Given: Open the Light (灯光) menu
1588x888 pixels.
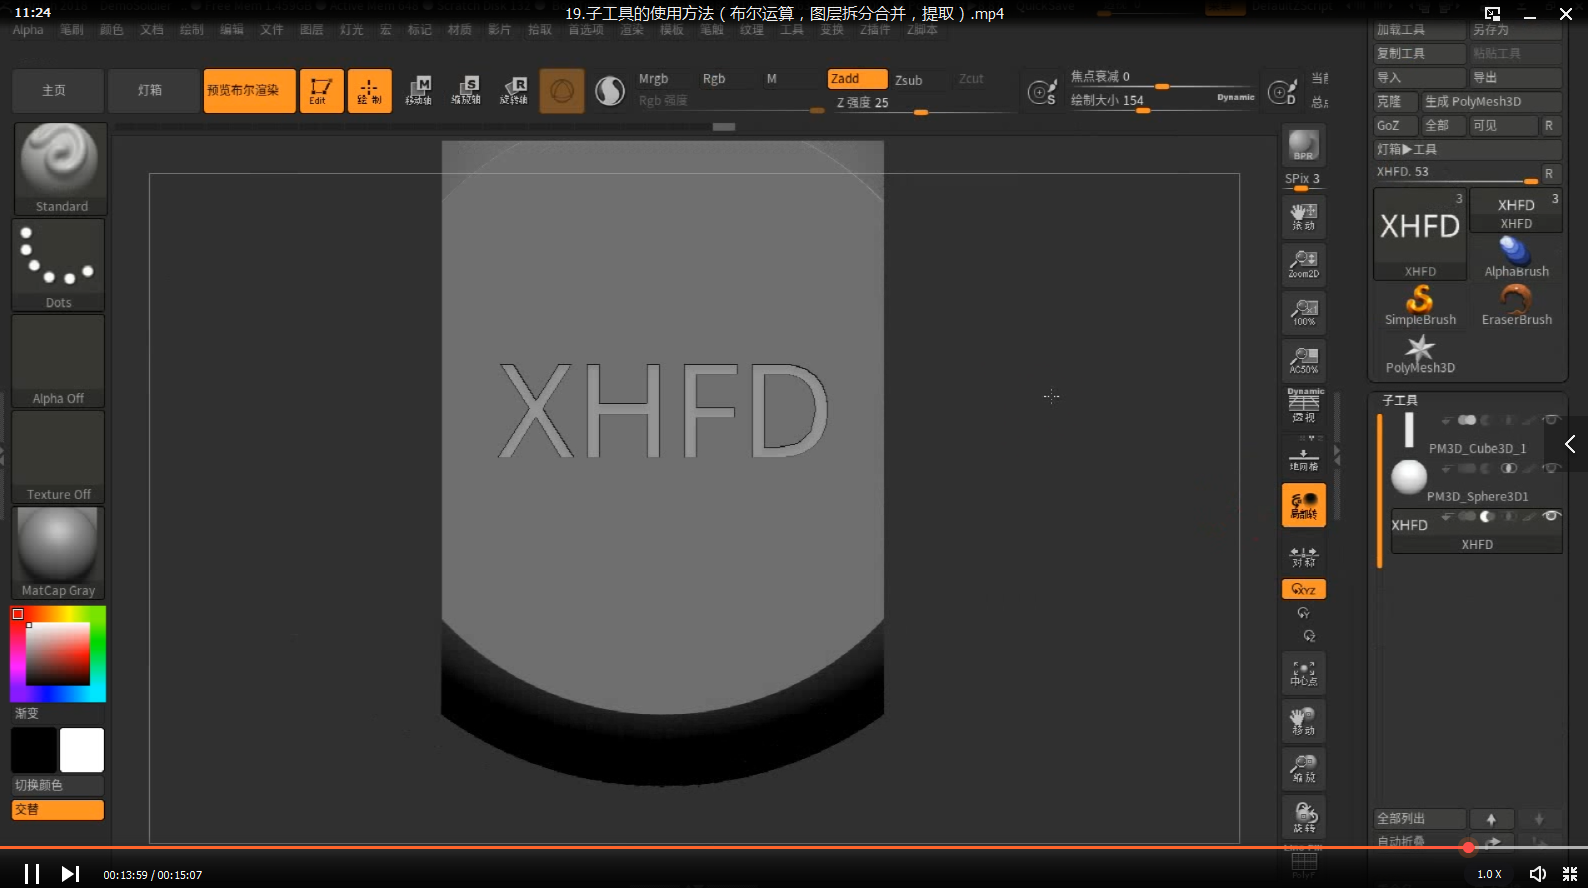Looking at the screenshot, I should 351,30.
